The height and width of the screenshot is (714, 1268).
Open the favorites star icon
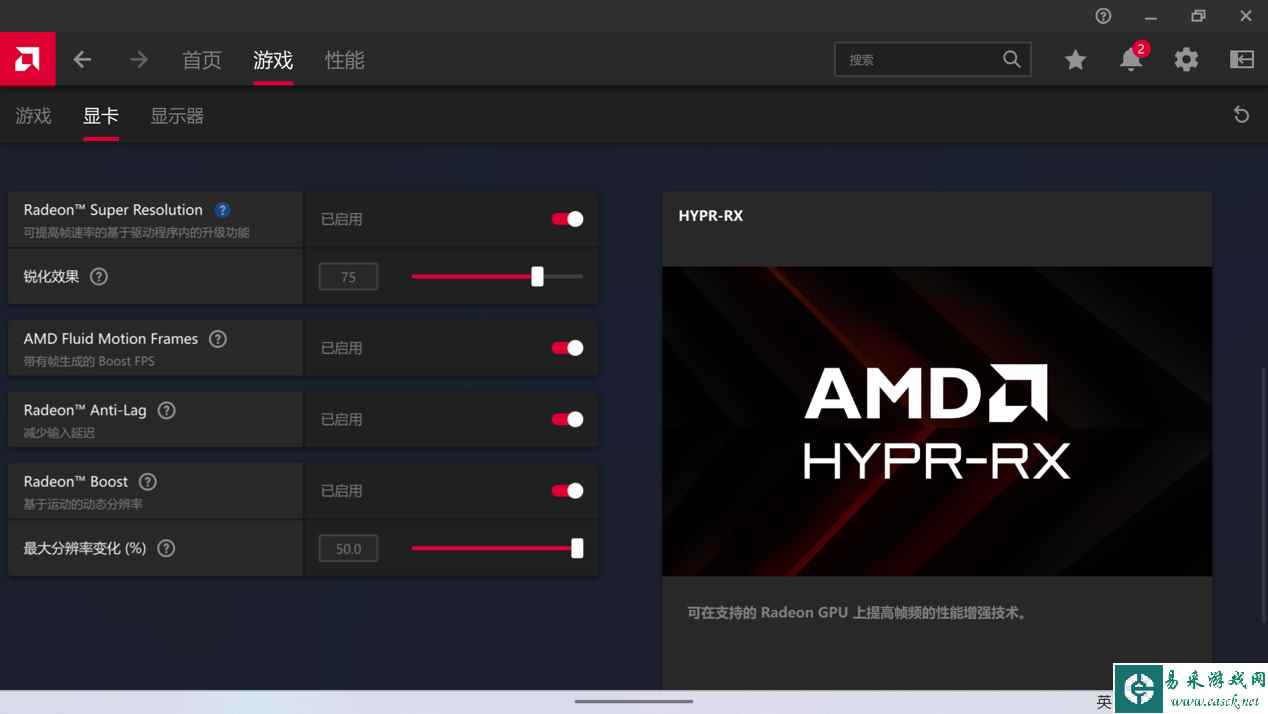pos(1075,60)
